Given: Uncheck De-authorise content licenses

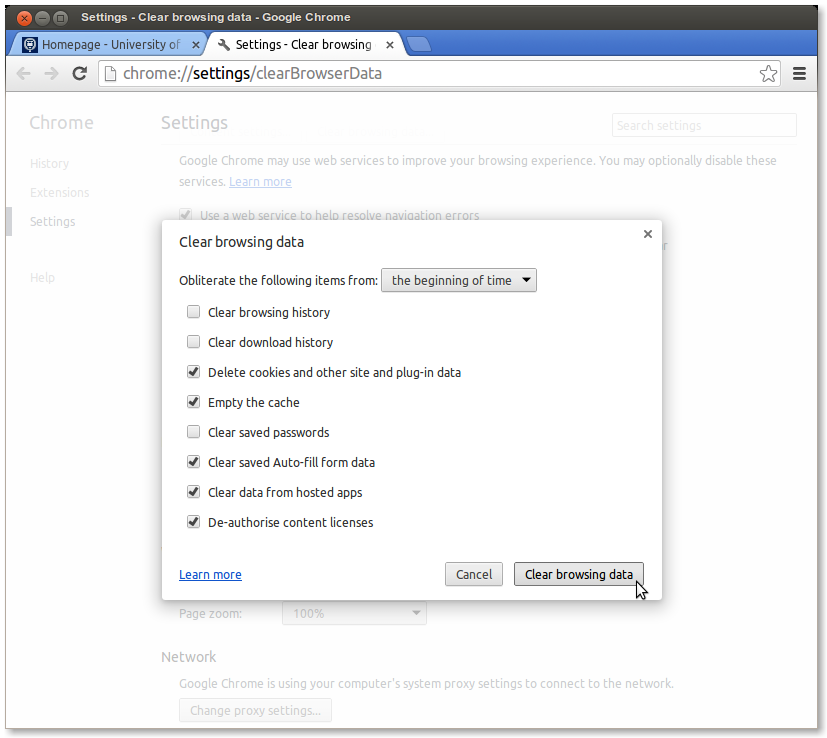Looking at the screenshot, I should pyautogui.click(x=194, y=522).
